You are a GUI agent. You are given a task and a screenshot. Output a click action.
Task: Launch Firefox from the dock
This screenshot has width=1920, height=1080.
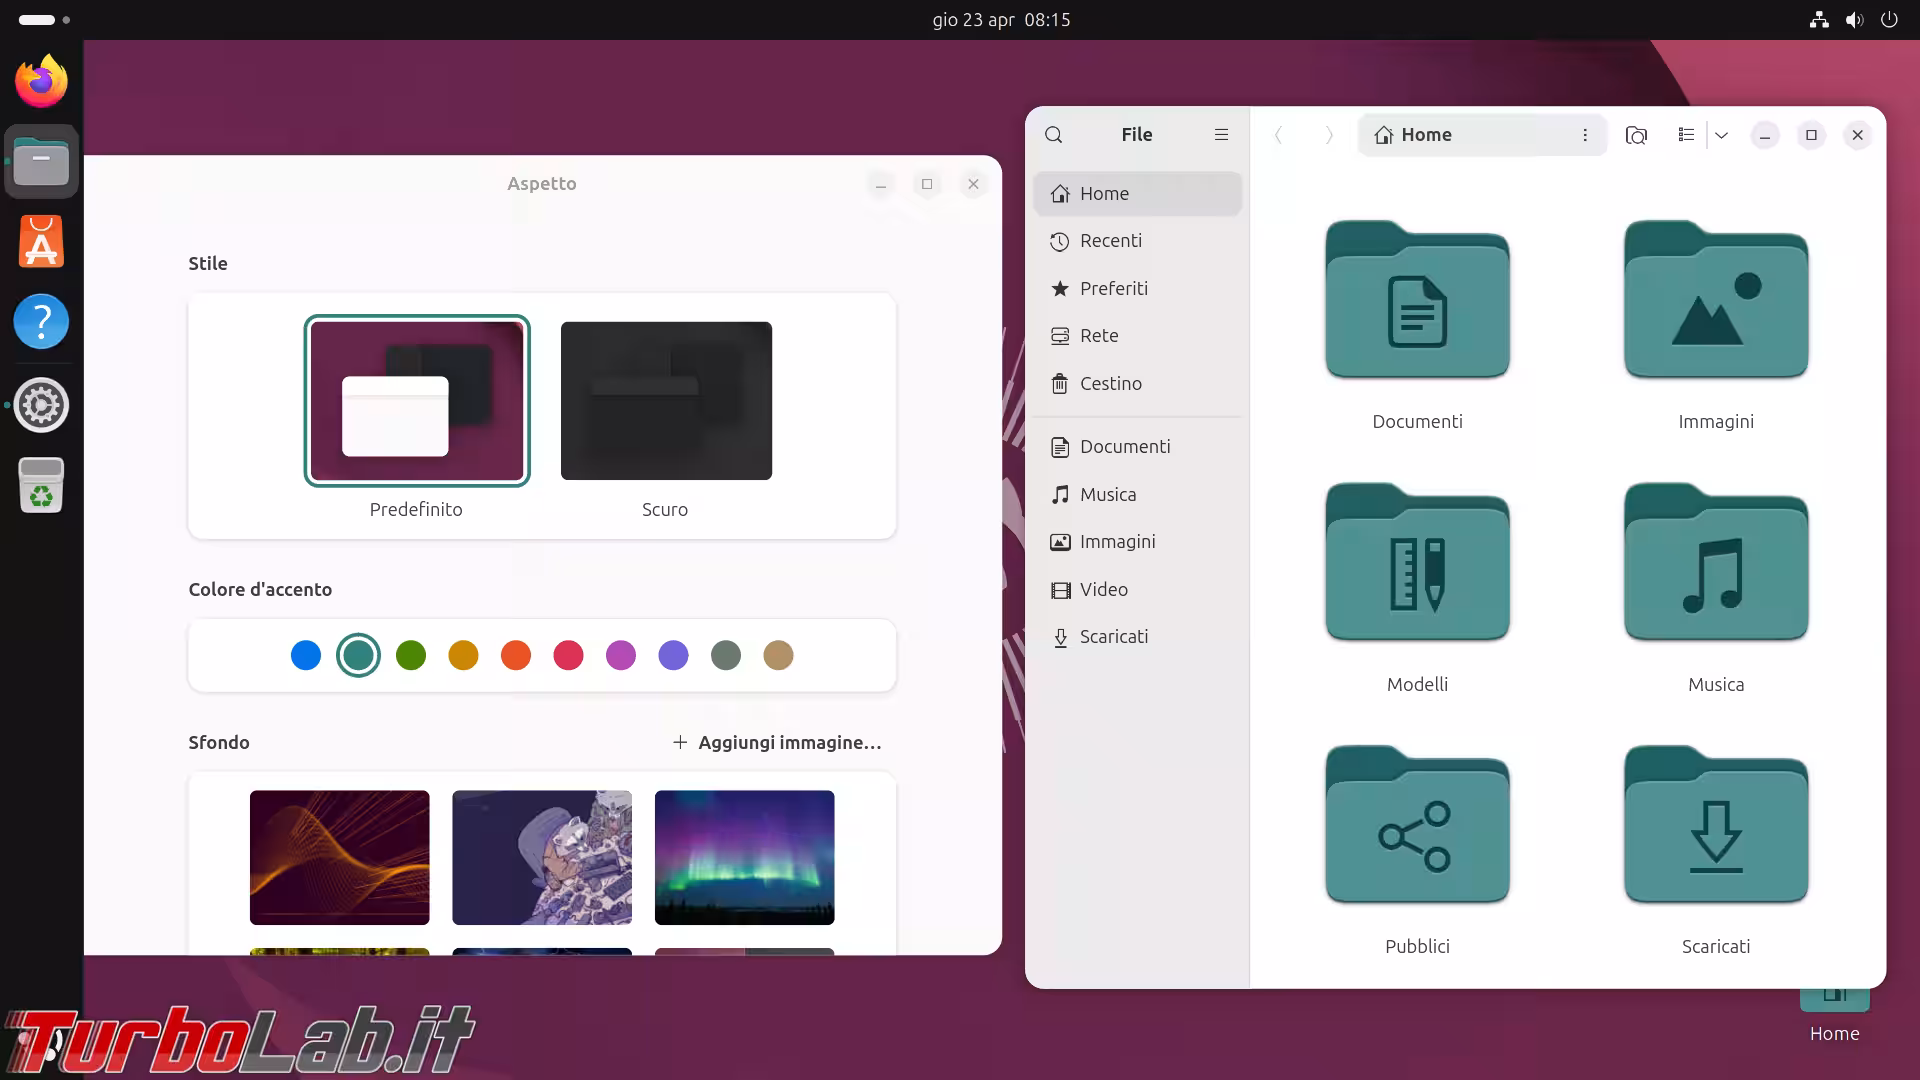[41, 81]
